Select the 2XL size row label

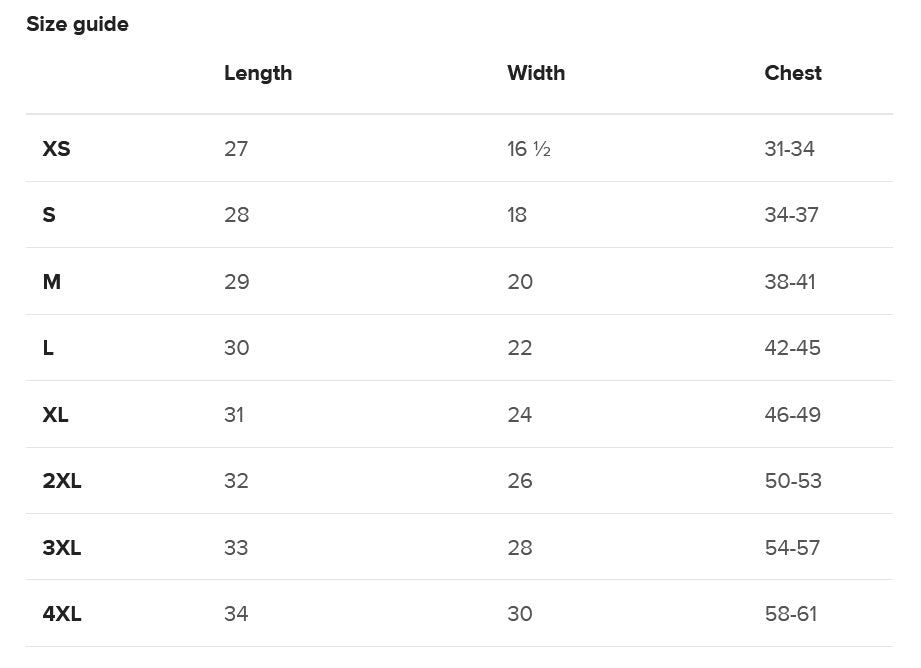pyautogui.click(x=62, y=481)
